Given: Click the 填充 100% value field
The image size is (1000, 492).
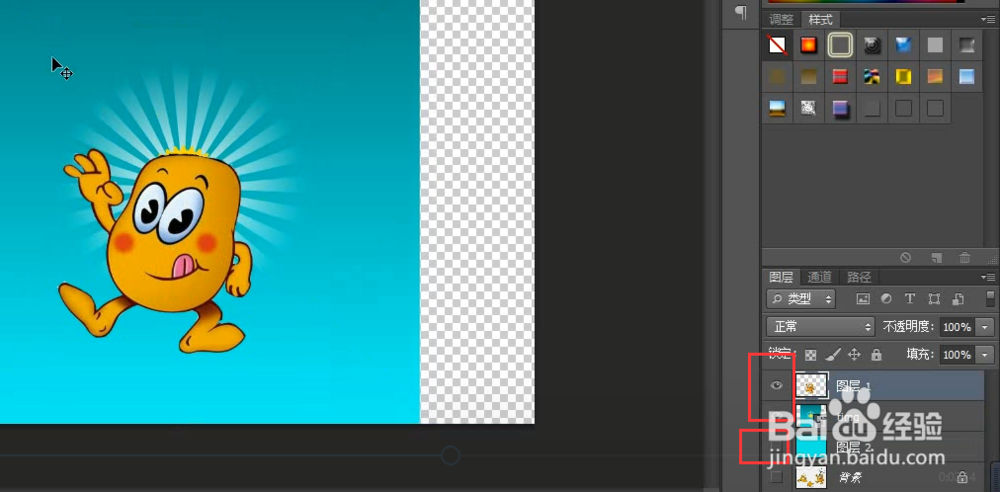Looking at the screenshot, I should coord(957,355).
